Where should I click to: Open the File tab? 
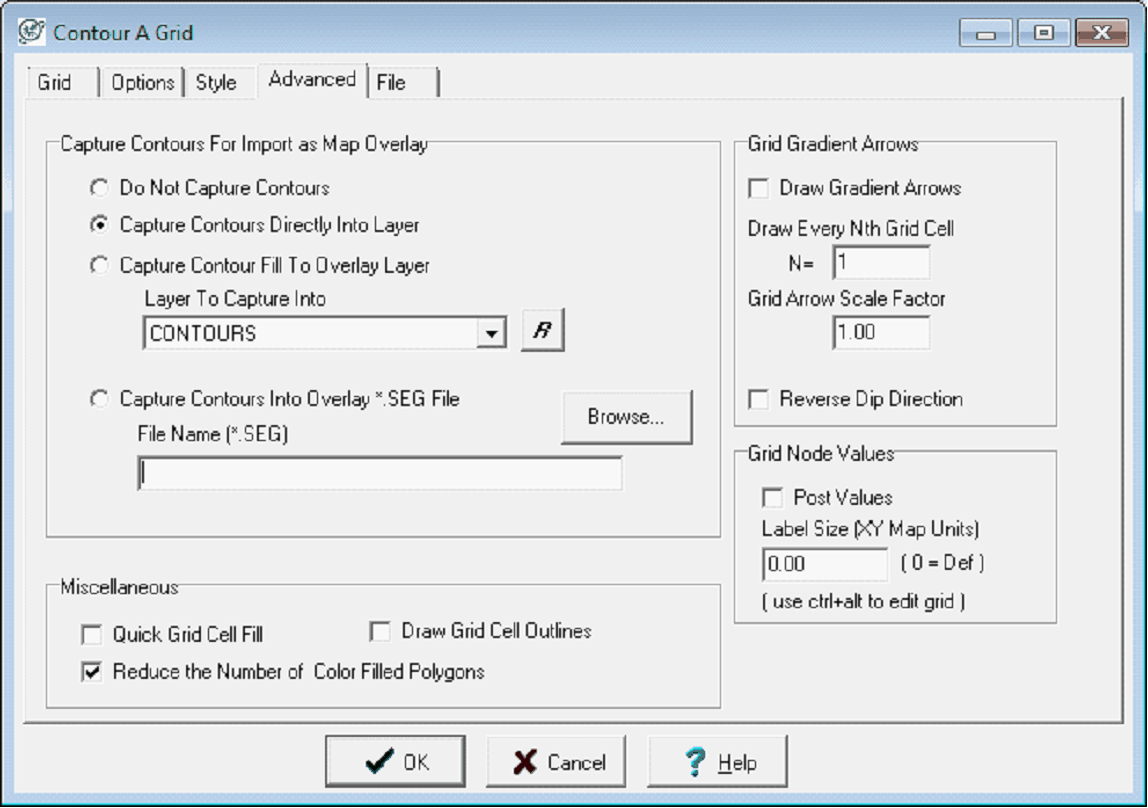coord(391,83)
